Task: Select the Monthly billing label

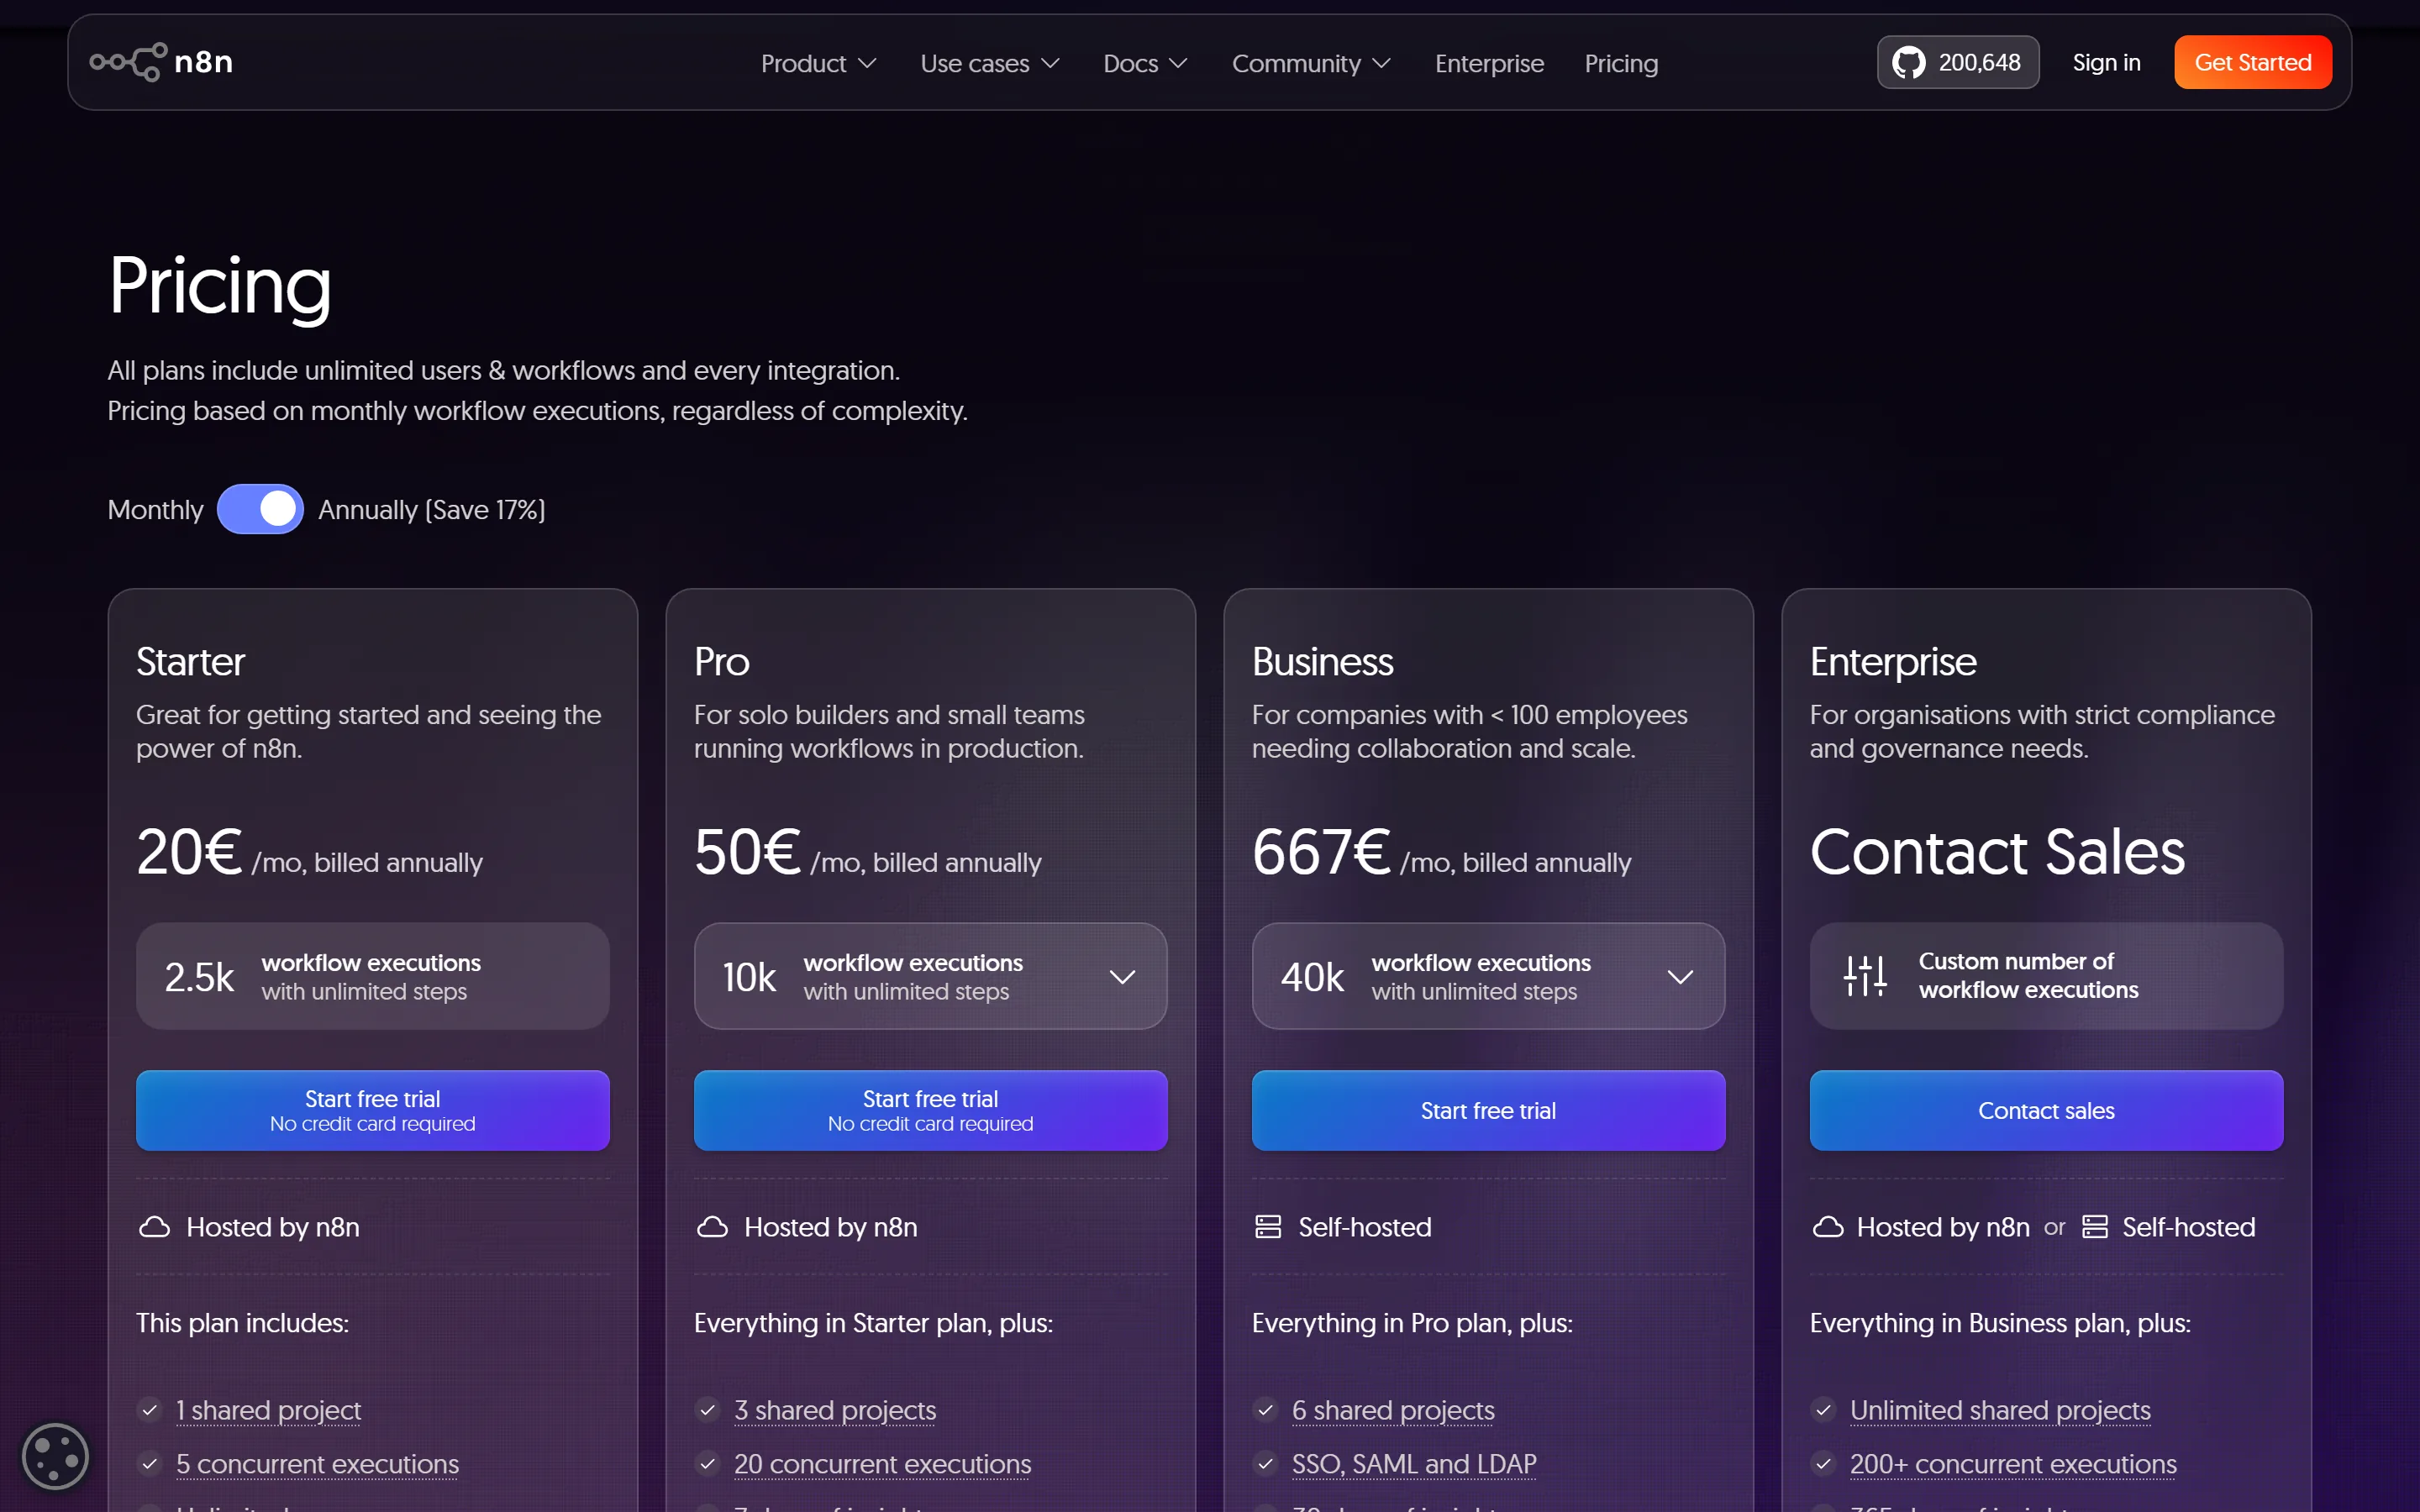Action: tap(155, 510)
